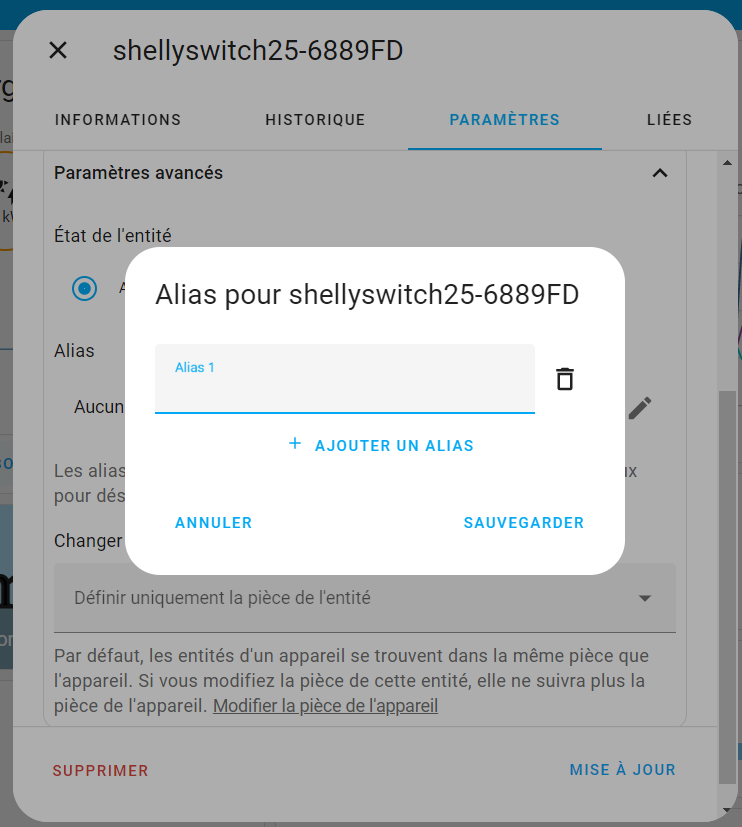Click the pencil icon to edit aliases
Viewport: 742px width, 827px height.
[640, 408]
